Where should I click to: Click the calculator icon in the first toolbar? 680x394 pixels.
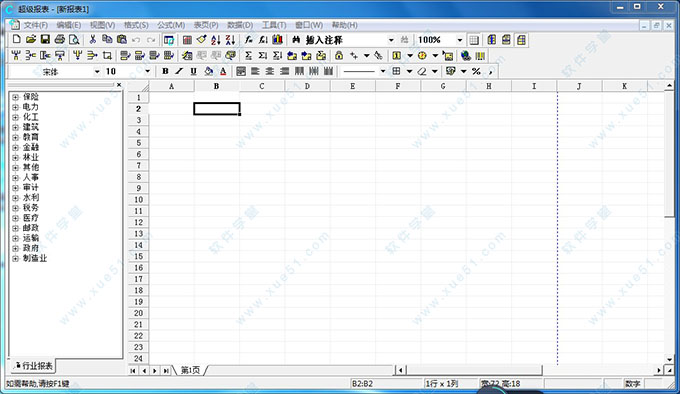coord(187,40)
